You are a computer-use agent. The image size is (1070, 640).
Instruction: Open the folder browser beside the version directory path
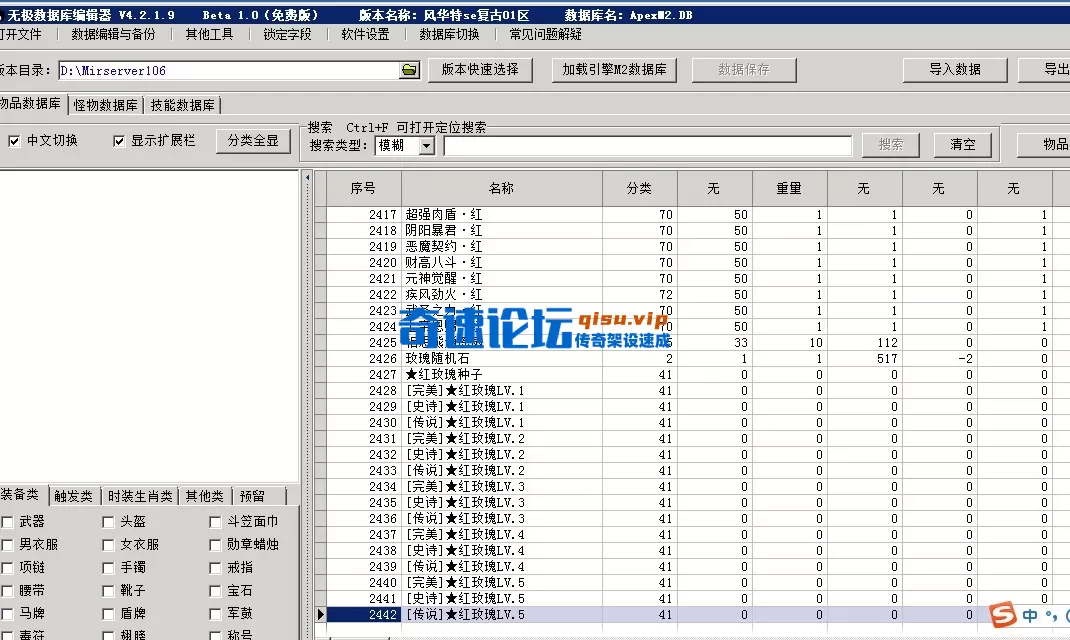pyautogui.click(x=407, y=71)
